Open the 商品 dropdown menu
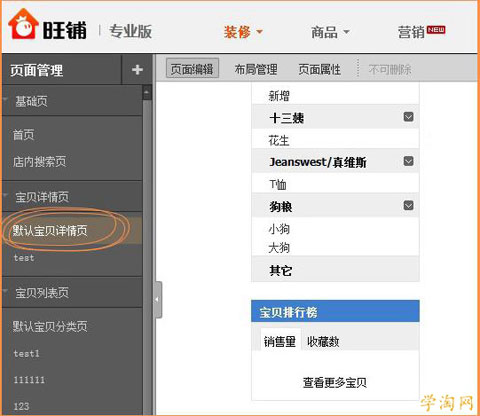The image size is (480, 416). [330, 32]
